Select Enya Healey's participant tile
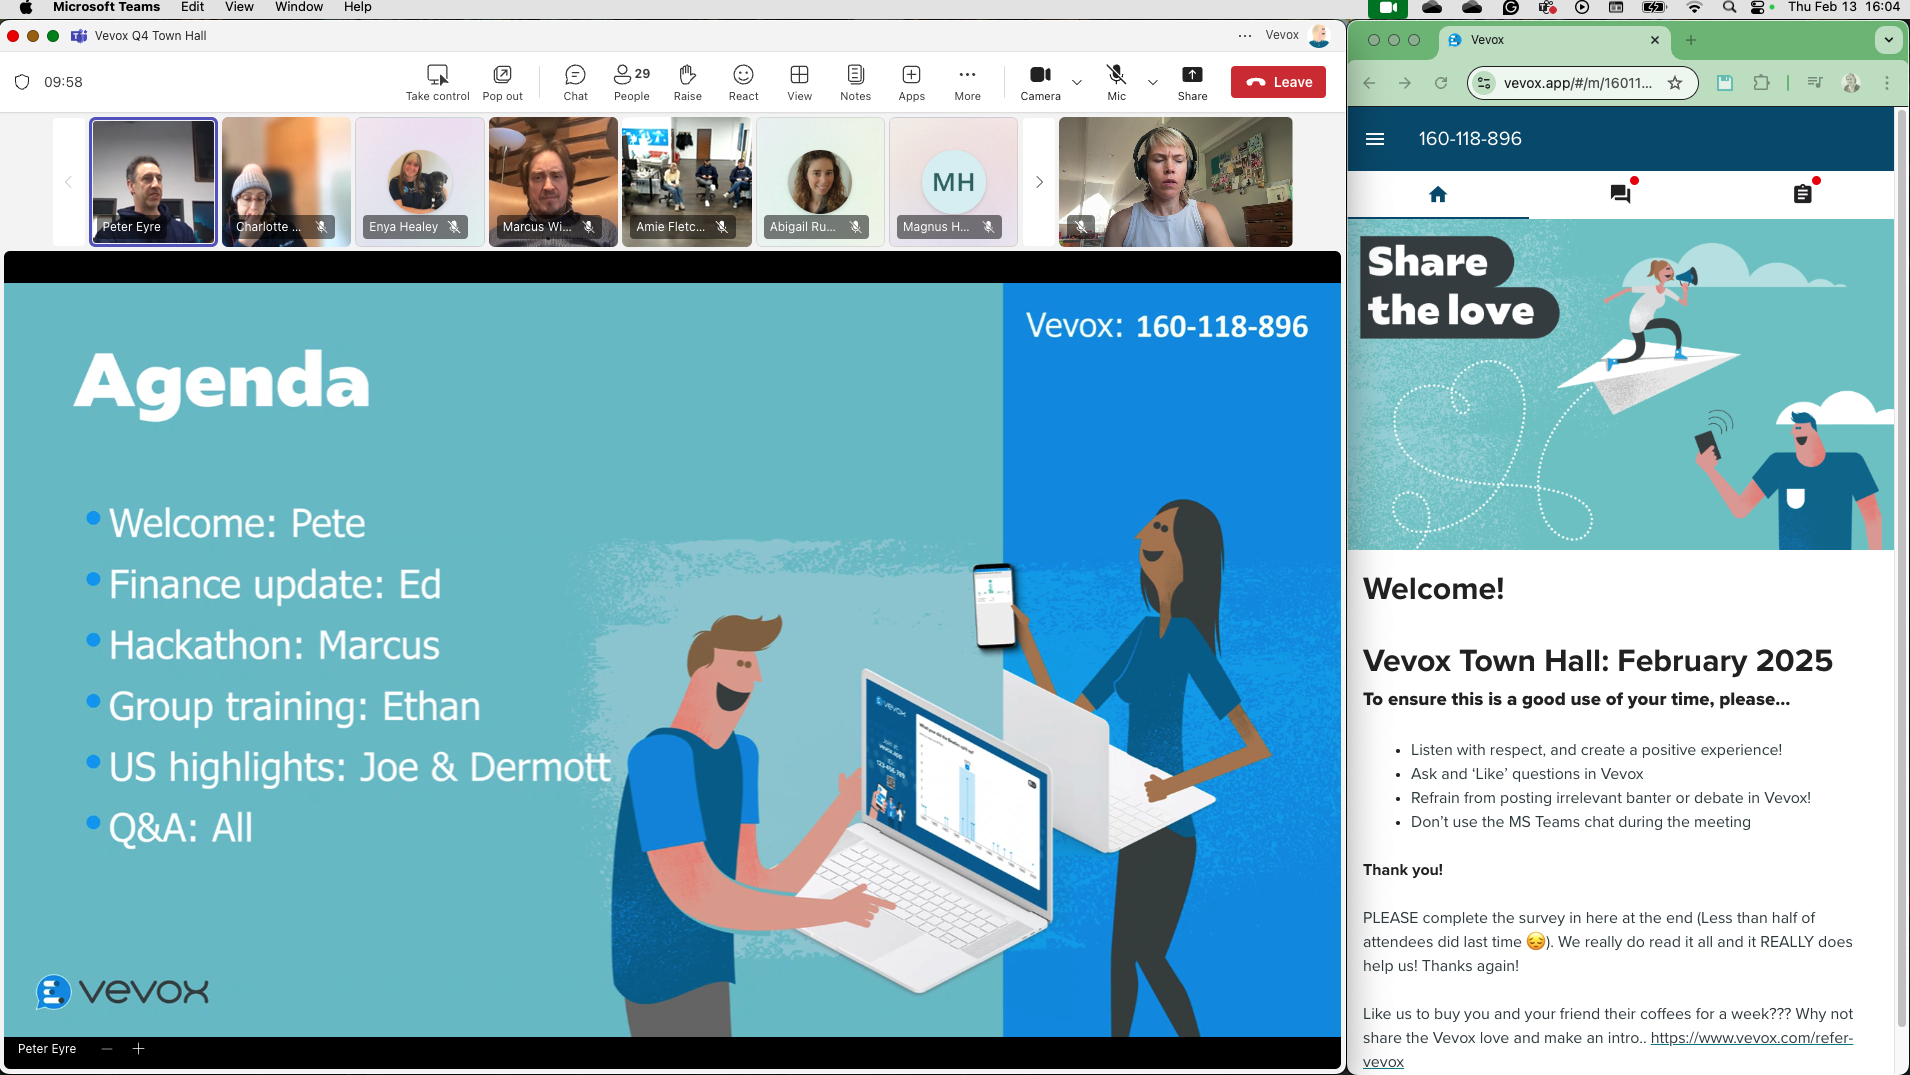1910x1075 pixels. 420,182
